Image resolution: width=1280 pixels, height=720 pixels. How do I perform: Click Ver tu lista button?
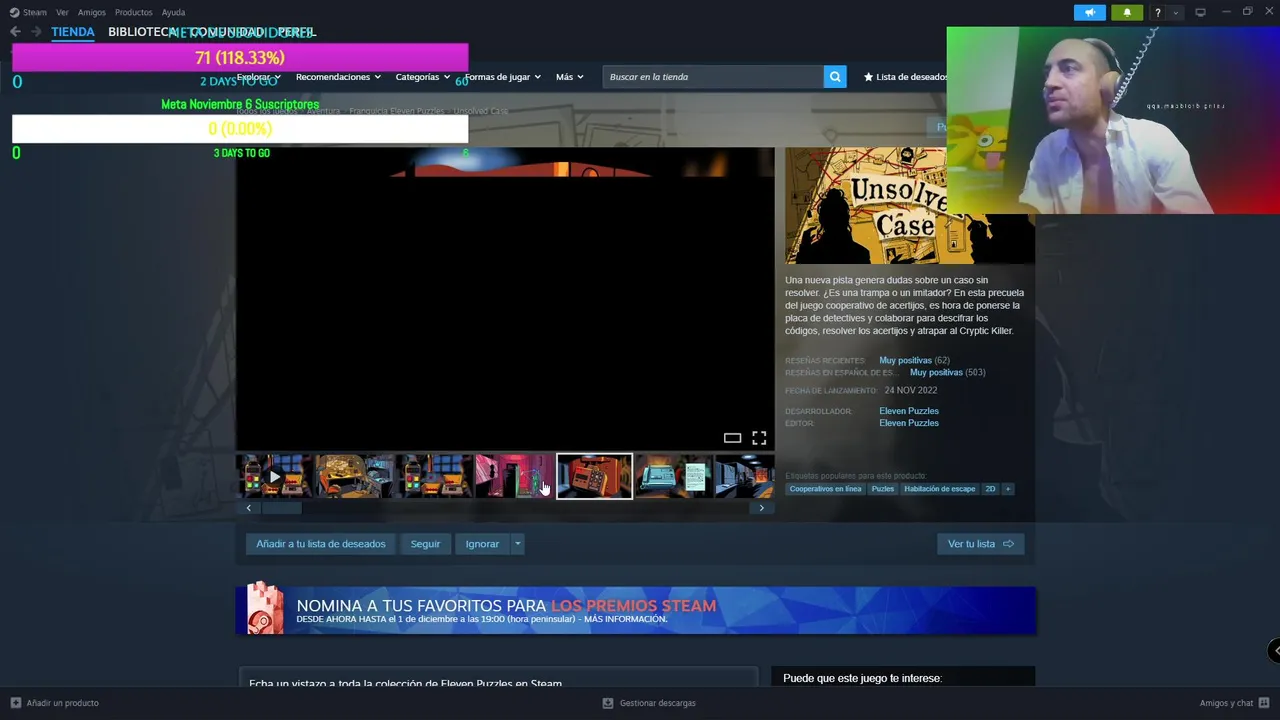click(980, 544)
